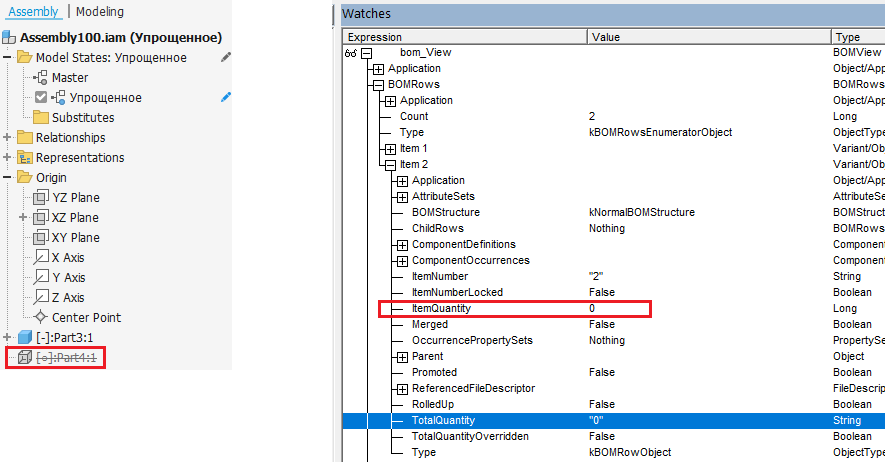The image size is (885, 462).
Task: Expand Application under bom_View
Action: 378,69
